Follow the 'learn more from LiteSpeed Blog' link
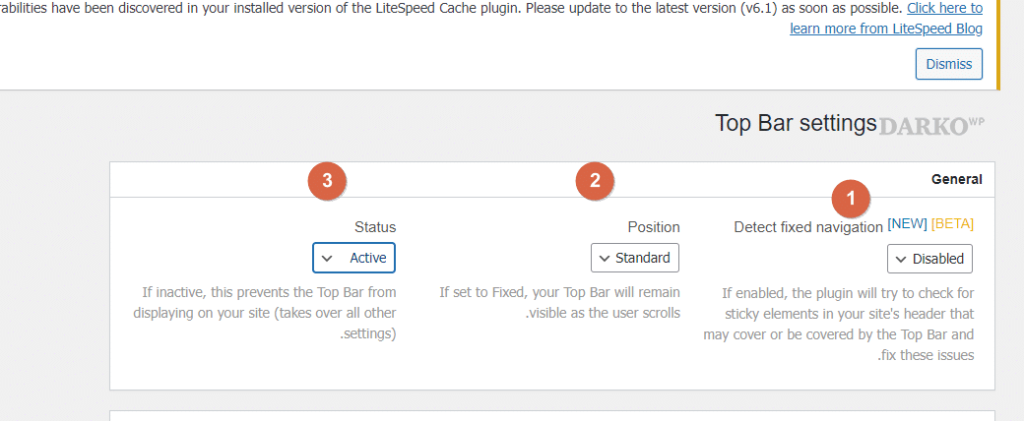 886,28
